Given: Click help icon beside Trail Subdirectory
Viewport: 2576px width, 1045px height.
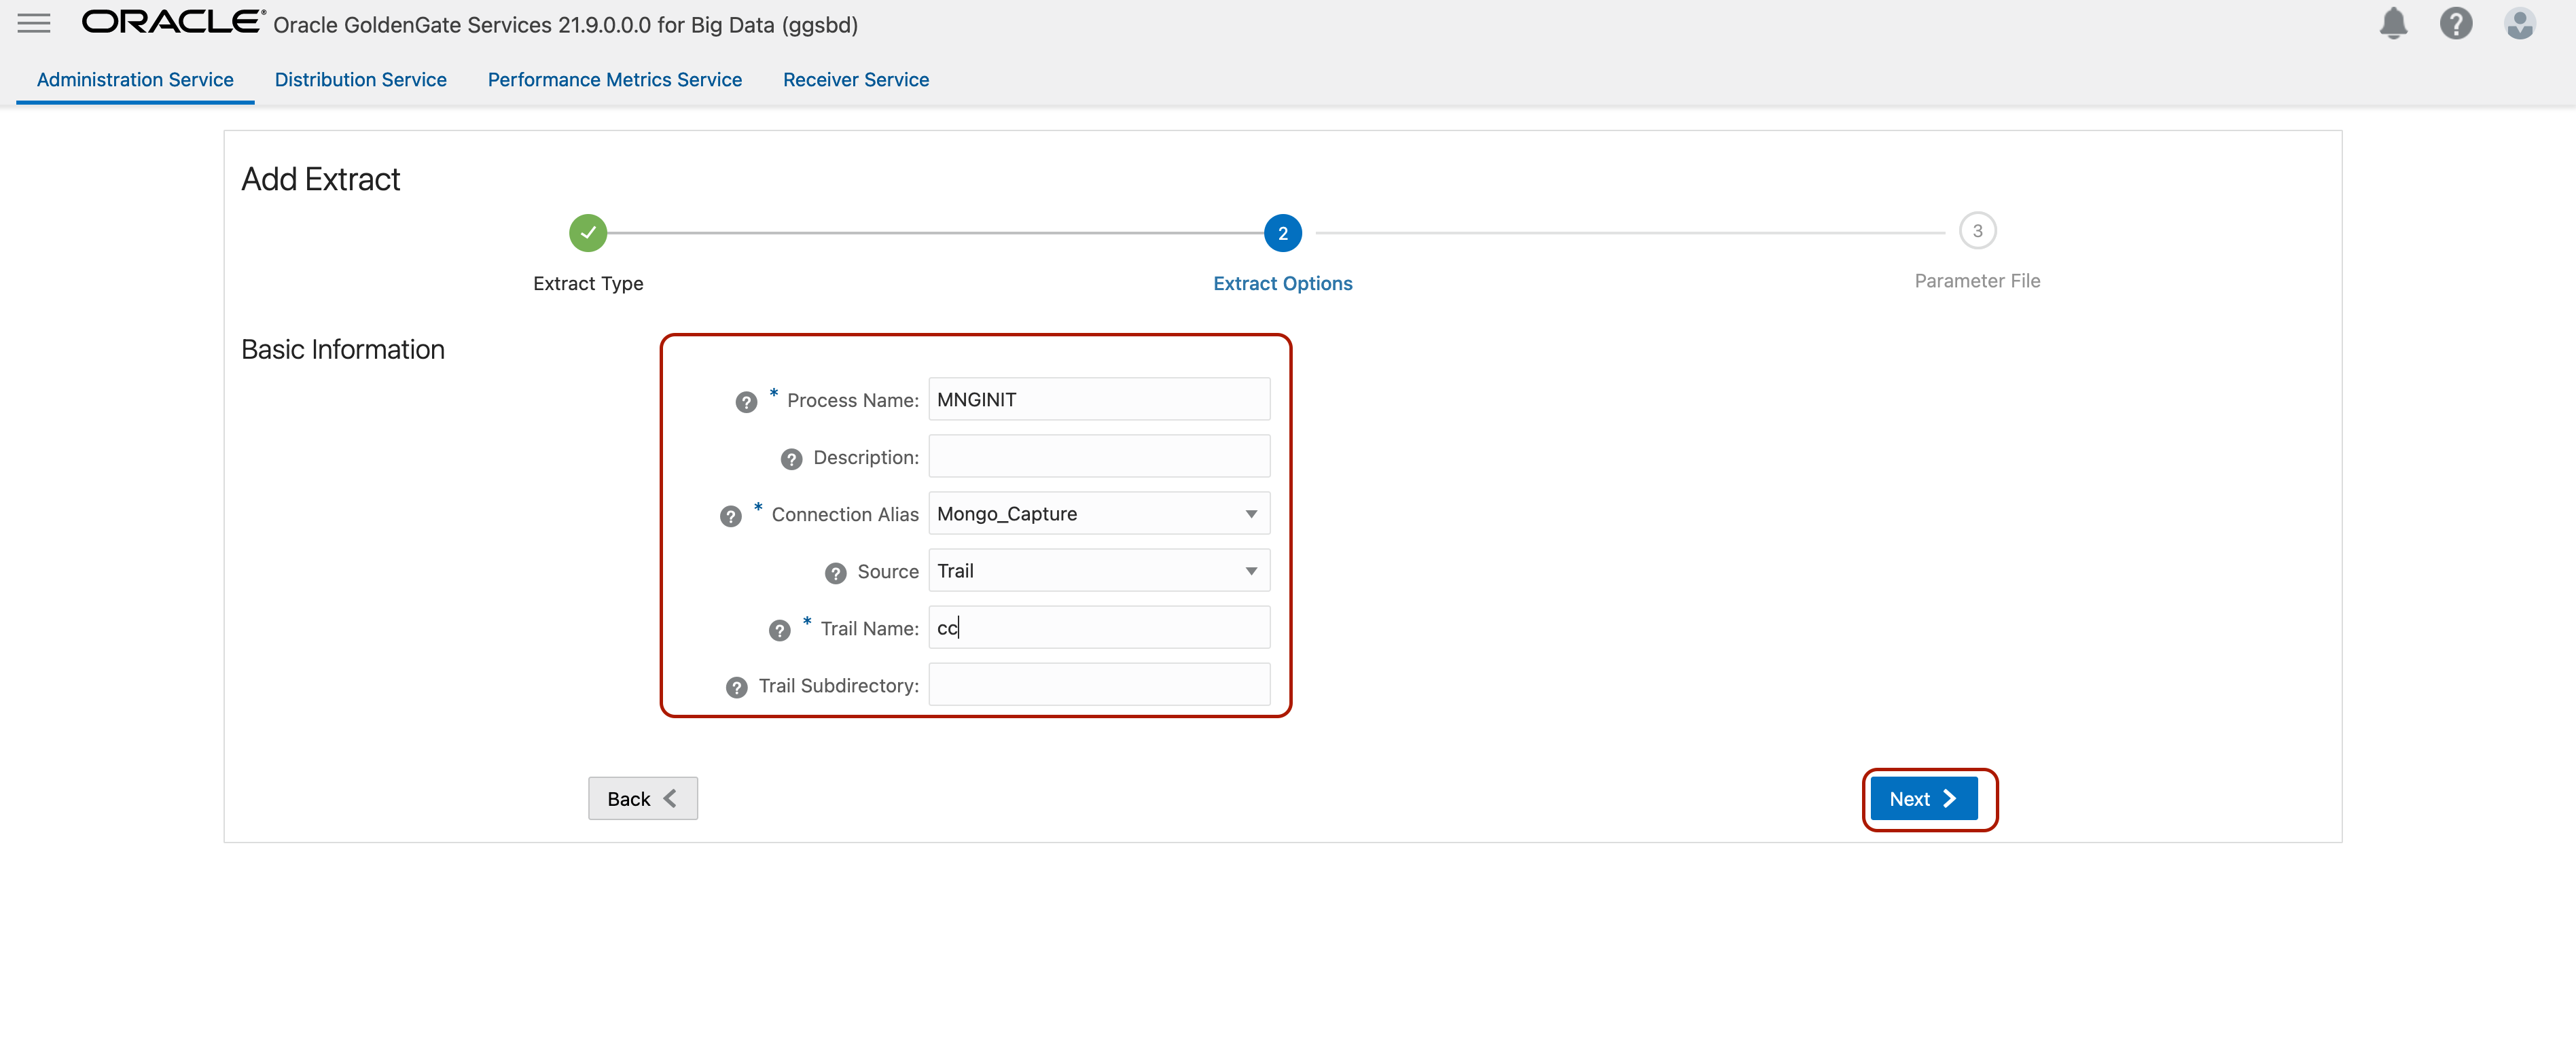Looking at the screenshot, I should pyautogui.click(x=737, y=687).
